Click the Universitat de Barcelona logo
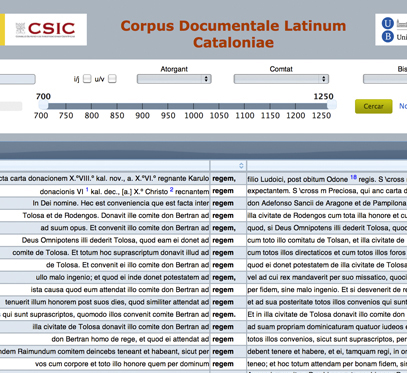 coord(391,30)
